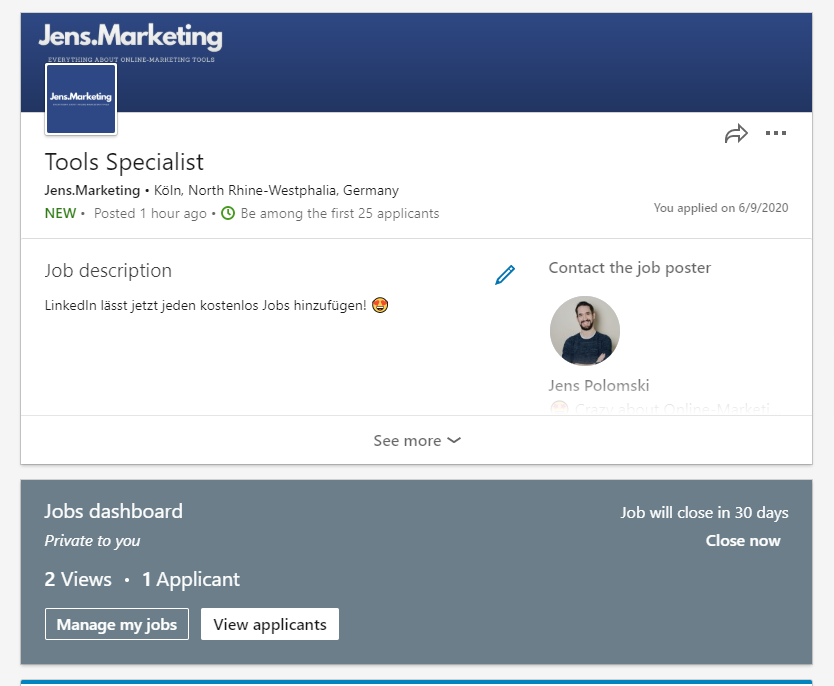
Task: Open the three-dot more options menu
Action: 775,133
